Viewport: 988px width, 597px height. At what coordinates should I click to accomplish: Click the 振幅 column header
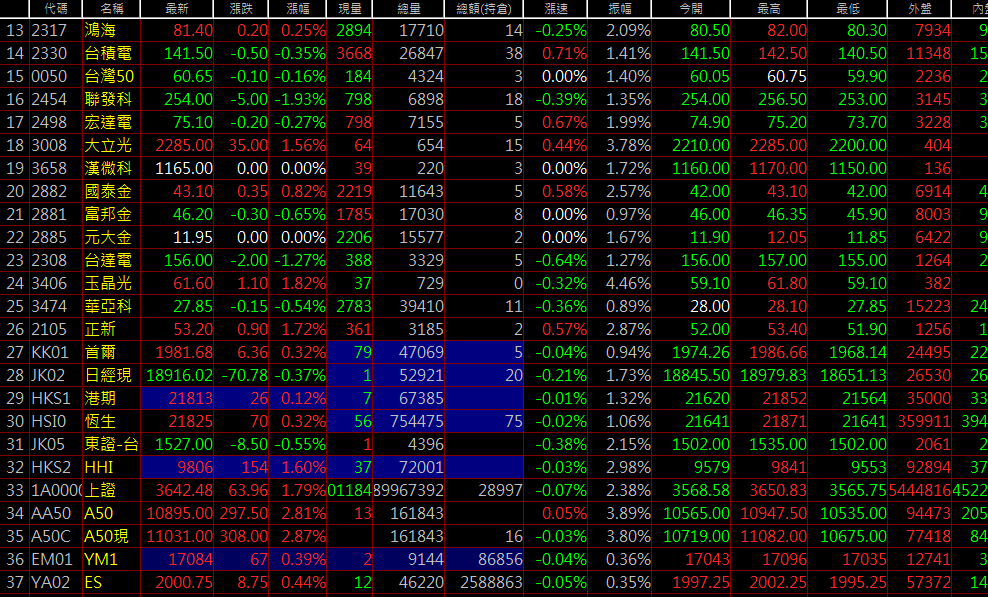[620, 9]
